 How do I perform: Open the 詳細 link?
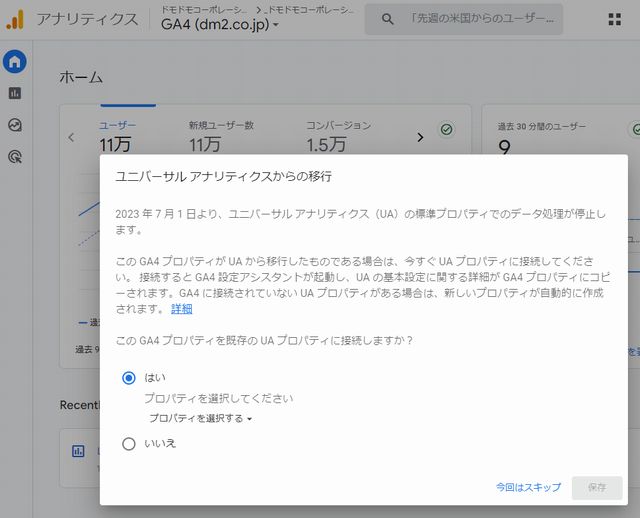coord(182,309)
